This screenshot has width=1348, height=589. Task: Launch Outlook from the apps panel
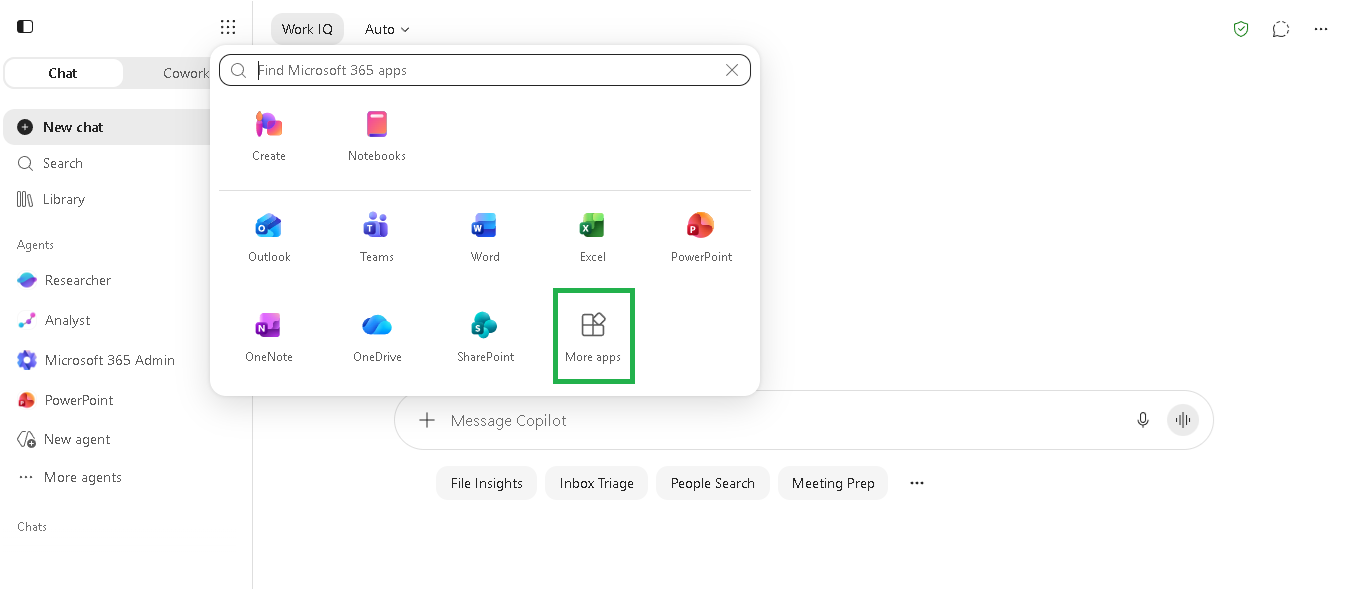tap(269, 237)
